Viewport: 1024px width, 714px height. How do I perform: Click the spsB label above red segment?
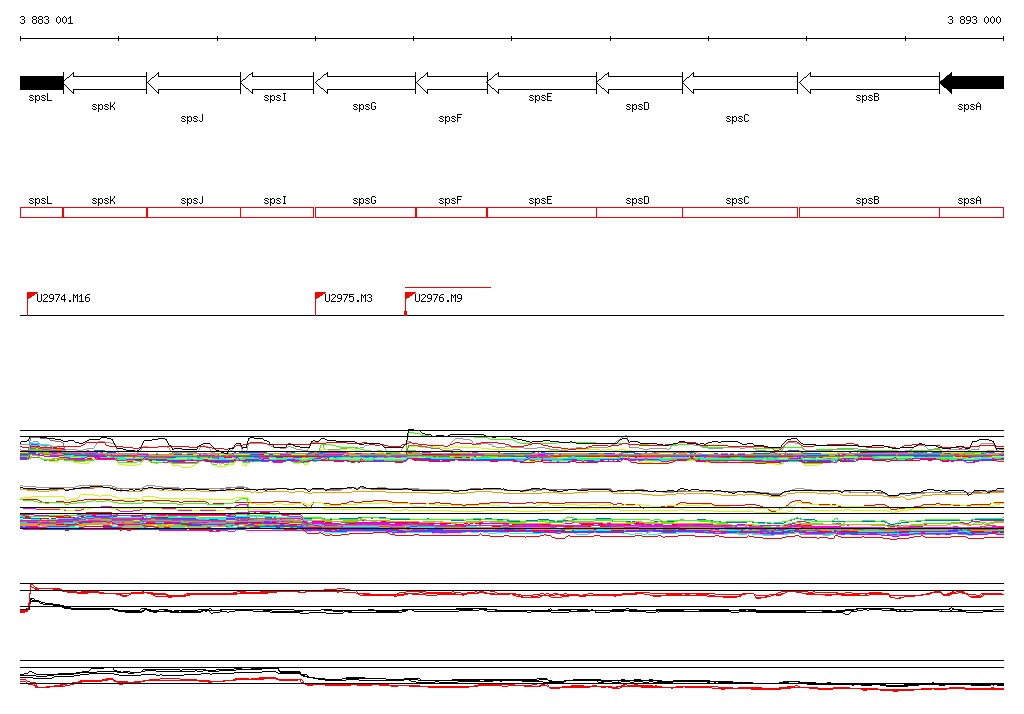[867, 201]
